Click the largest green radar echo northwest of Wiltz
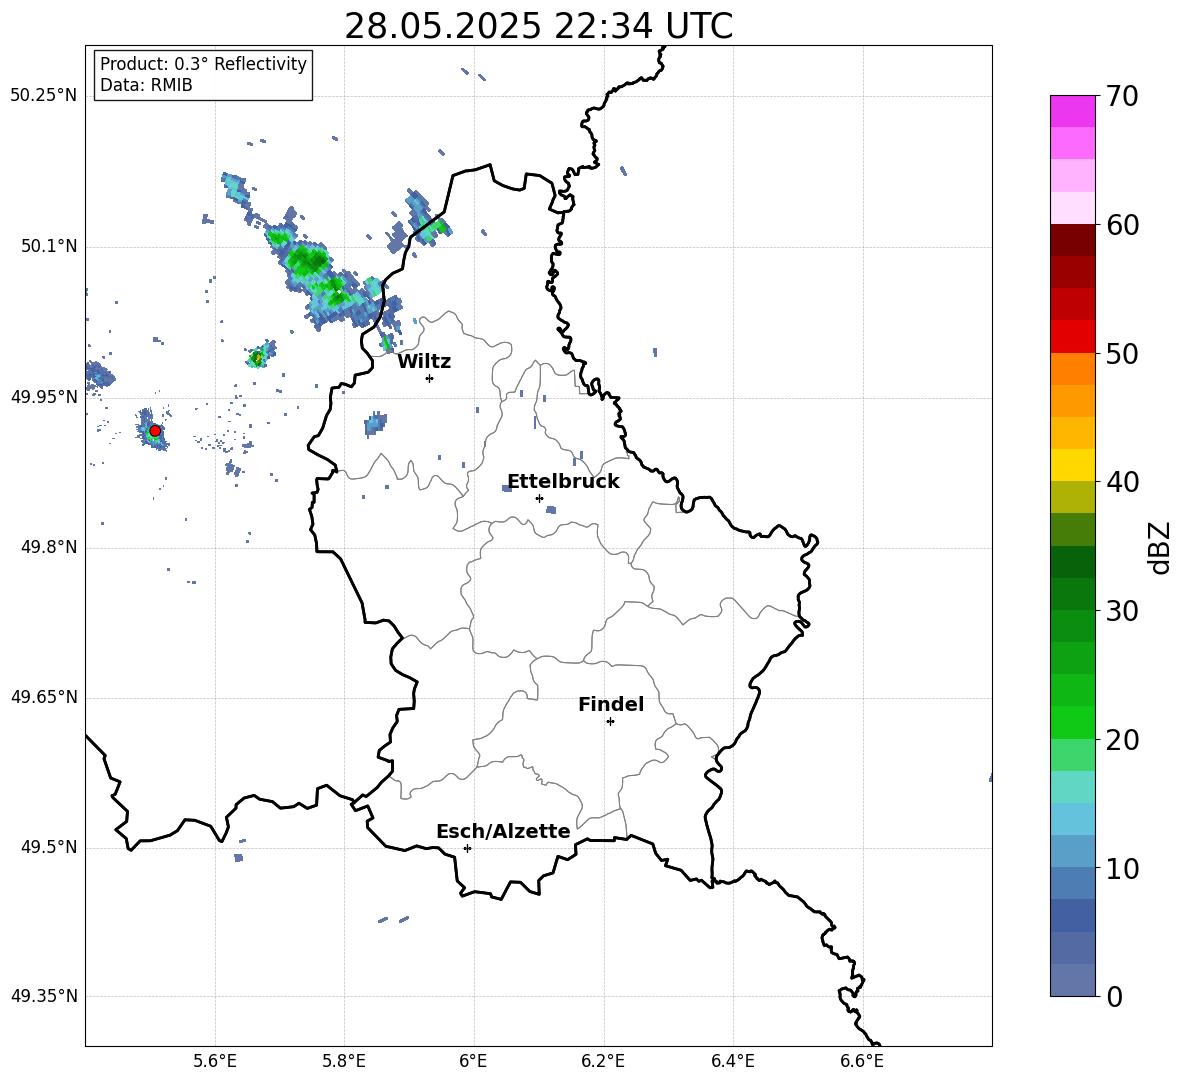Image resolution: width=1184 pixels, height=1081 pixels. tap(308, 260)
